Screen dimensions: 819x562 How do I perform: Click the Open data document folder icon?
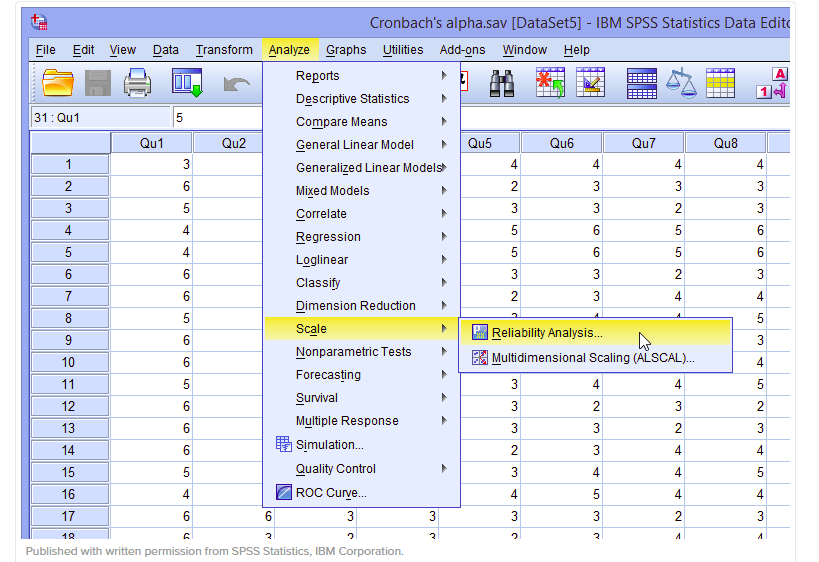pyautogui.click(x=57, y=83)
